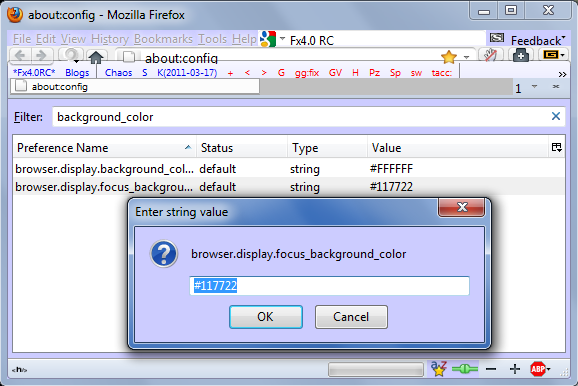Open the Feedback menu button
This screenshot has height=386, width=578.
pos(538,40)
